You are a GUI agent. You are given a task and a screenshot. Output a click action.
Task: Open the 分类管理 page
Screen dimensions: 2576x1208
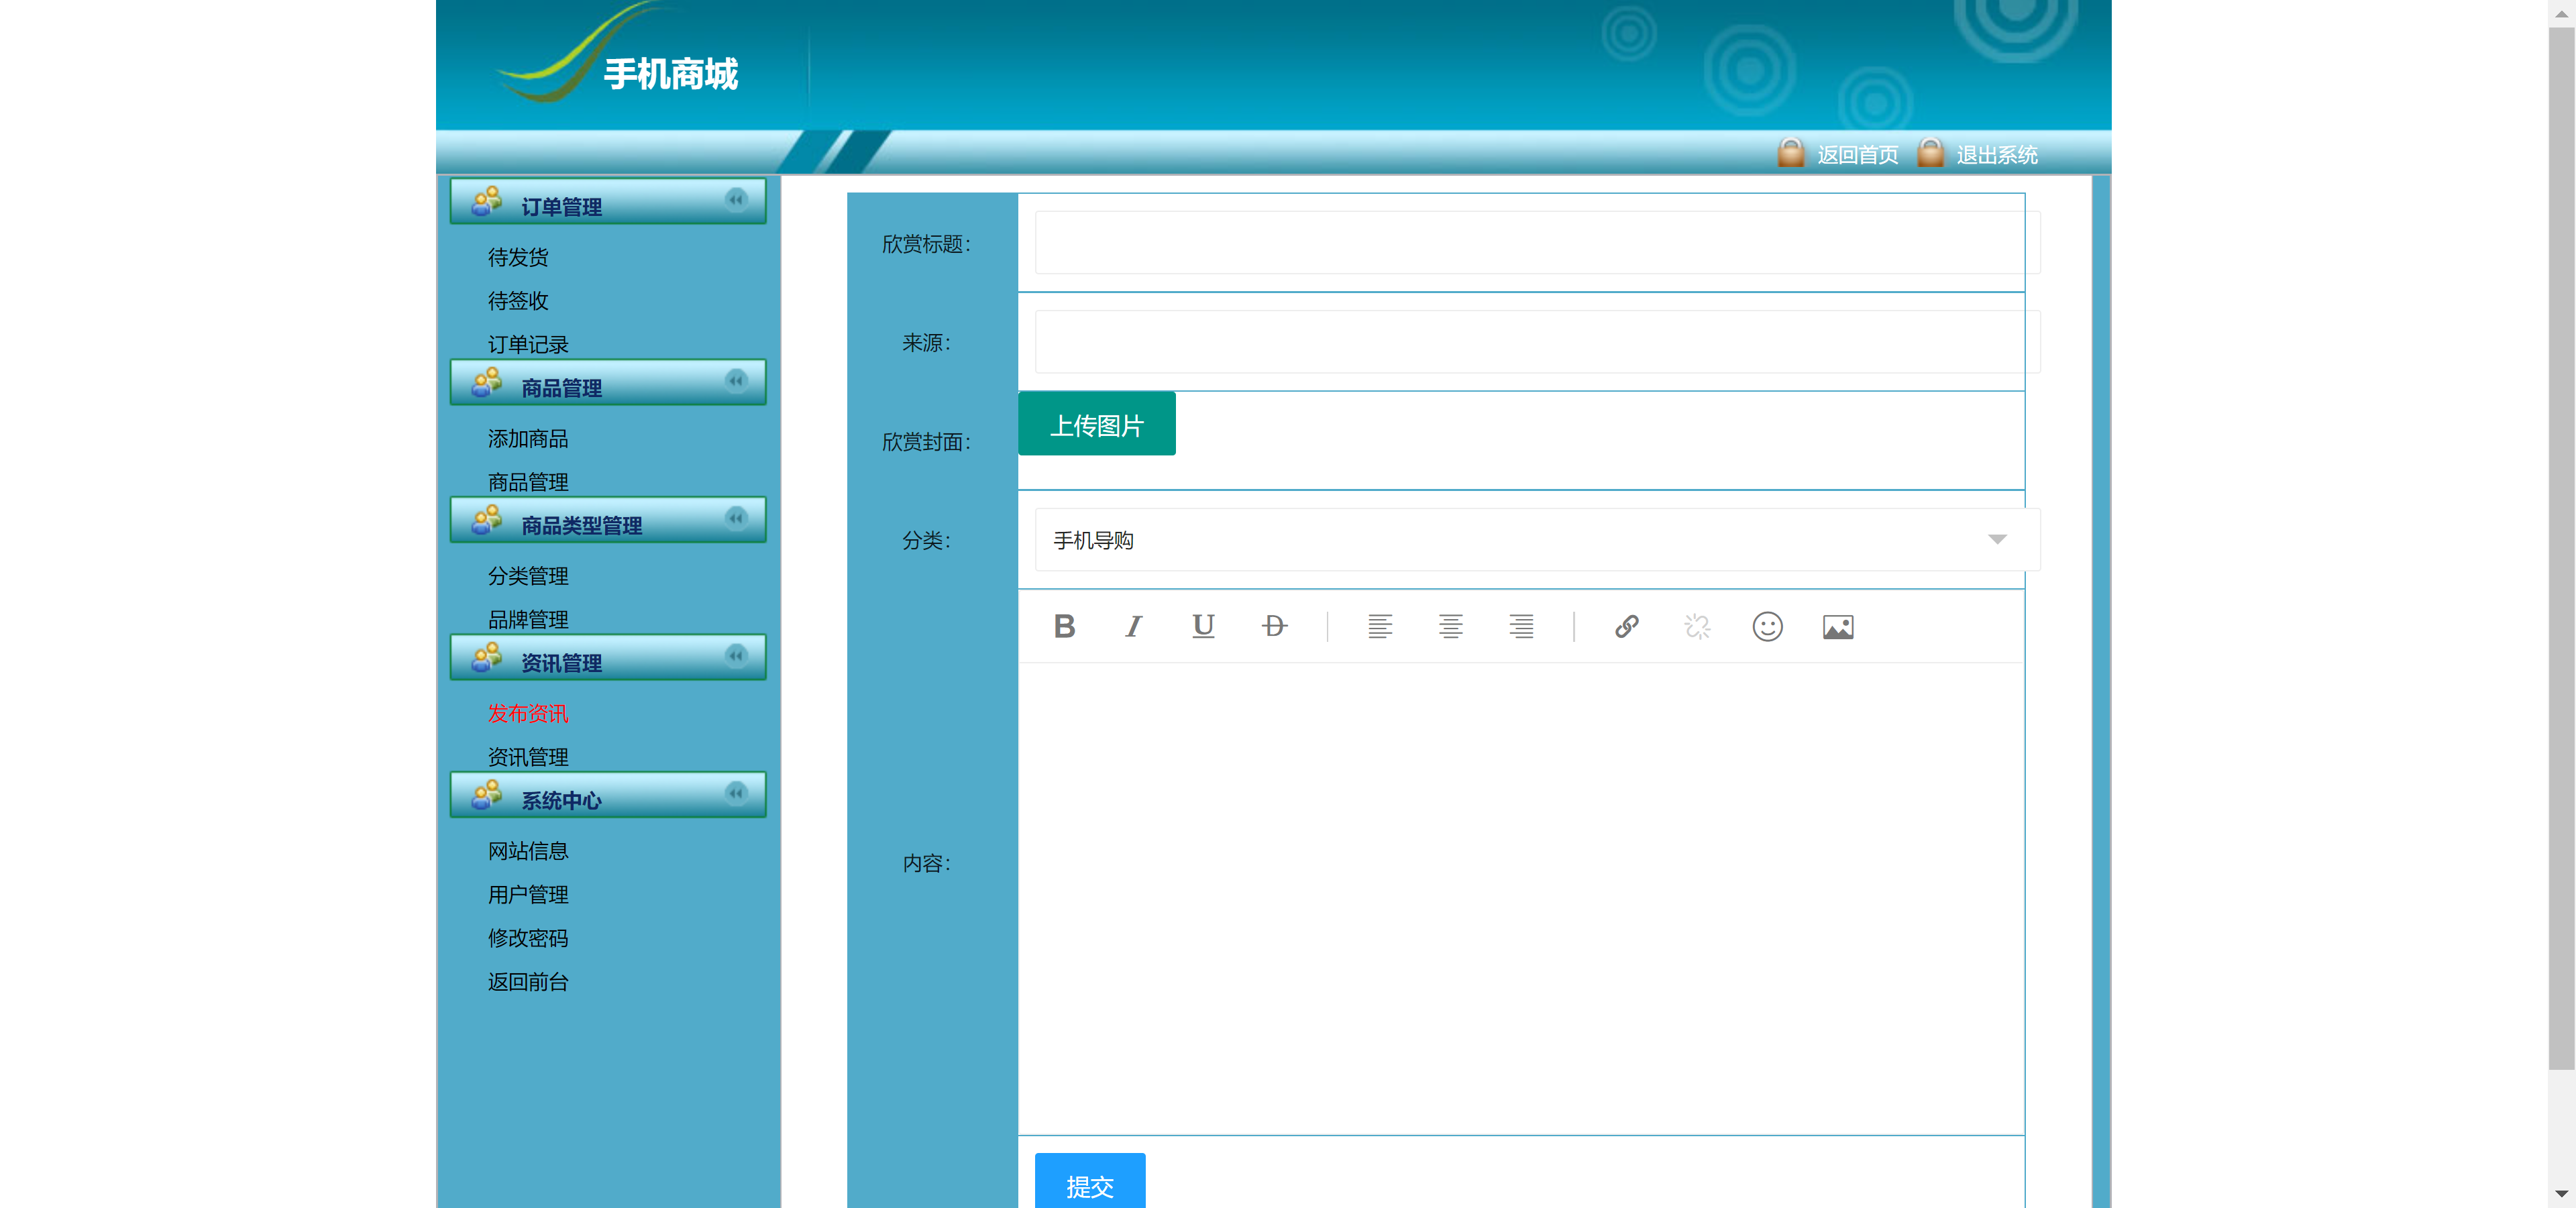click(528, 576)
